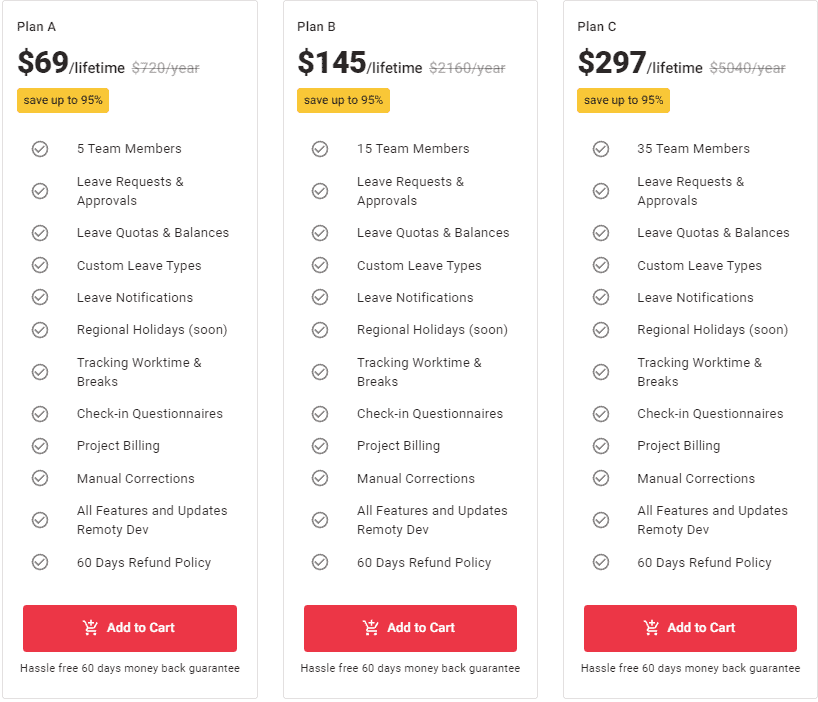Click the checkmark next to 60 Days Refund Policy in Plan C
Image resolution: width=818 pixels, height=702 pixels.
(601, 562)
